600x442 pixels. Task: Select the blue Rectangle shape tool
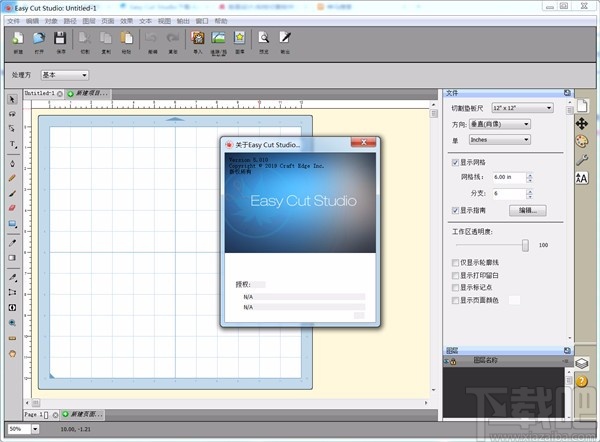tap(12, 223)
